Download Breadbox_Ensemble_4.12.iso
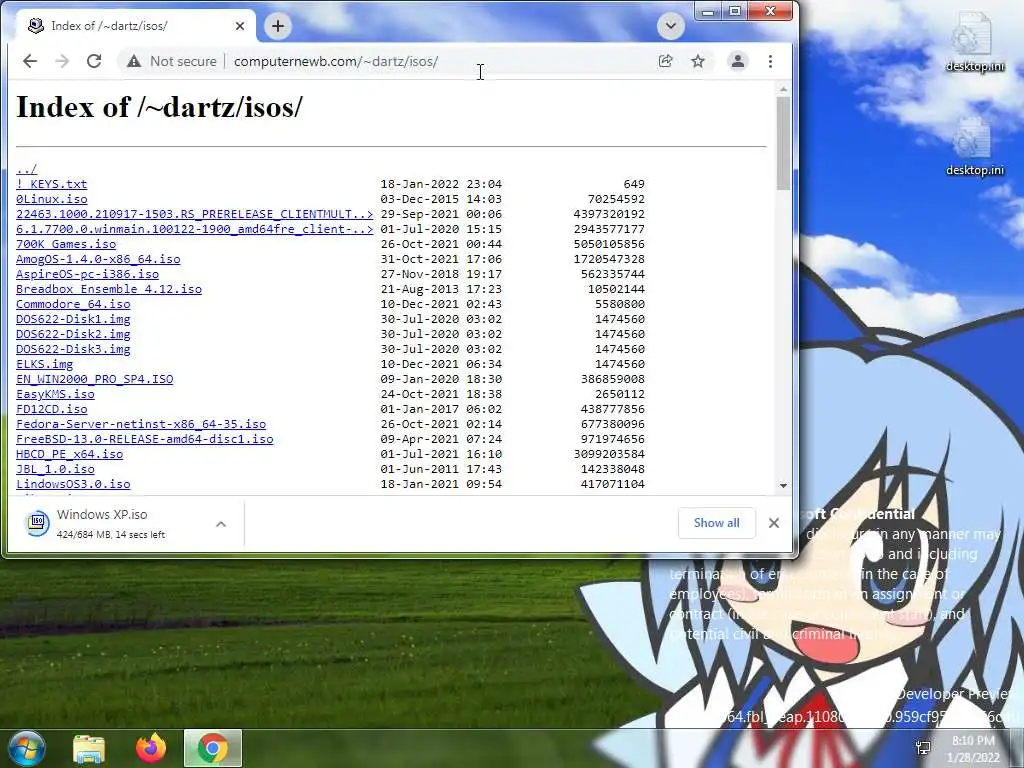1024x768 pixels. coord(109,289)
